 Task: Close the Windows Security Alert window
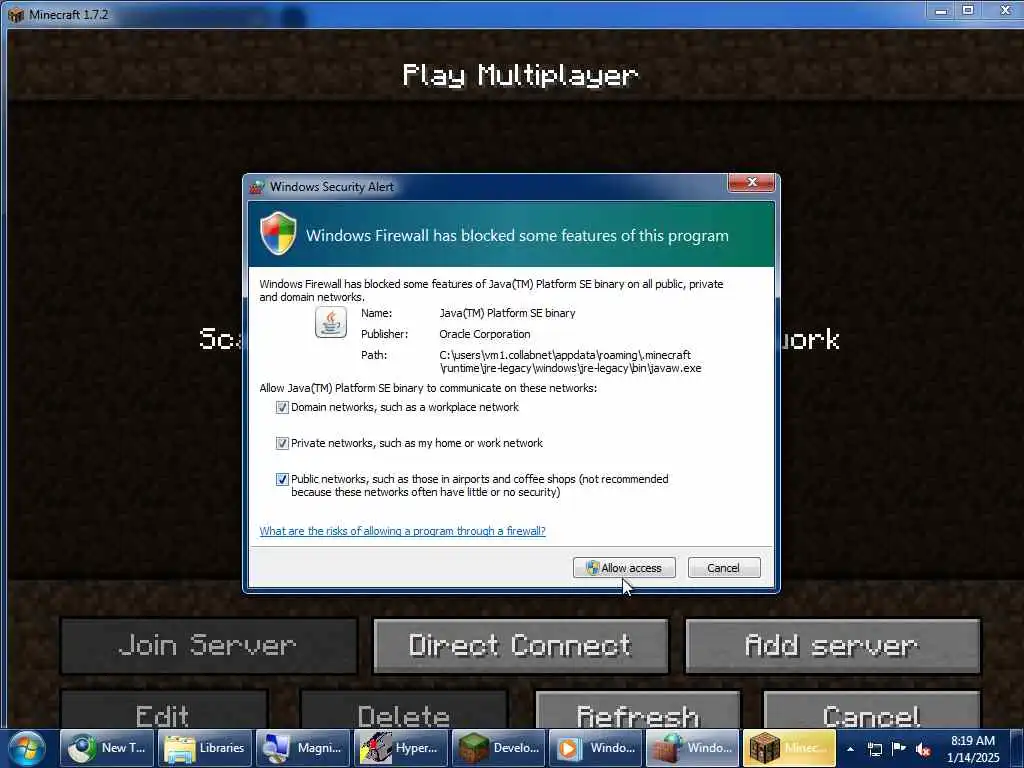tap(751, 182)
